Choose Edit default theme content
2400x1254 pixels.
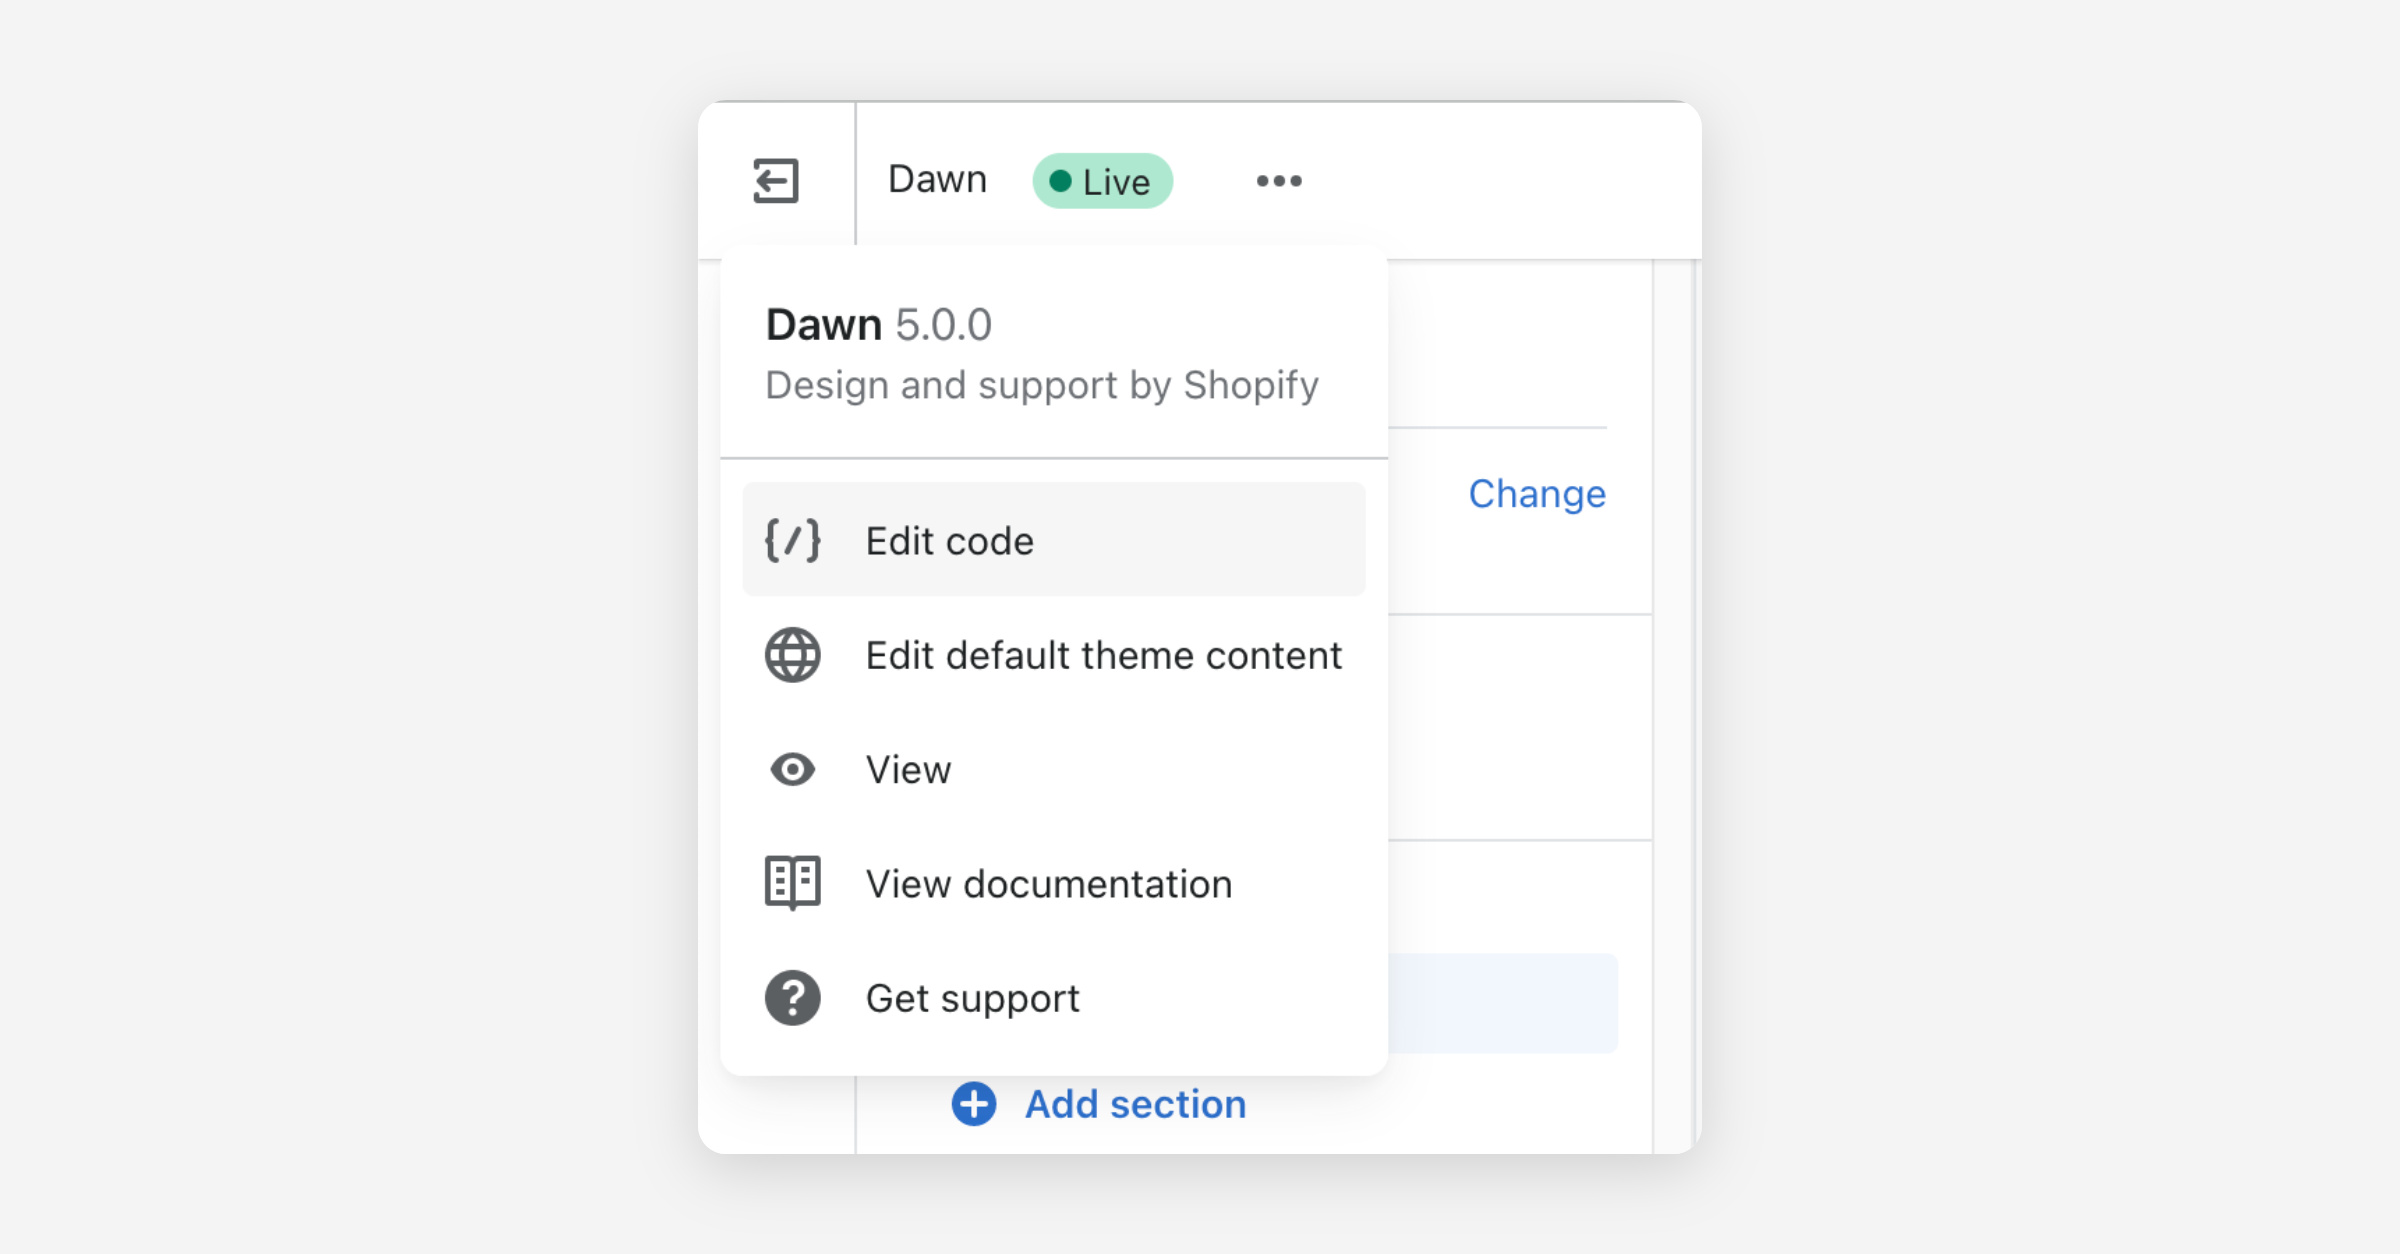1103,655
